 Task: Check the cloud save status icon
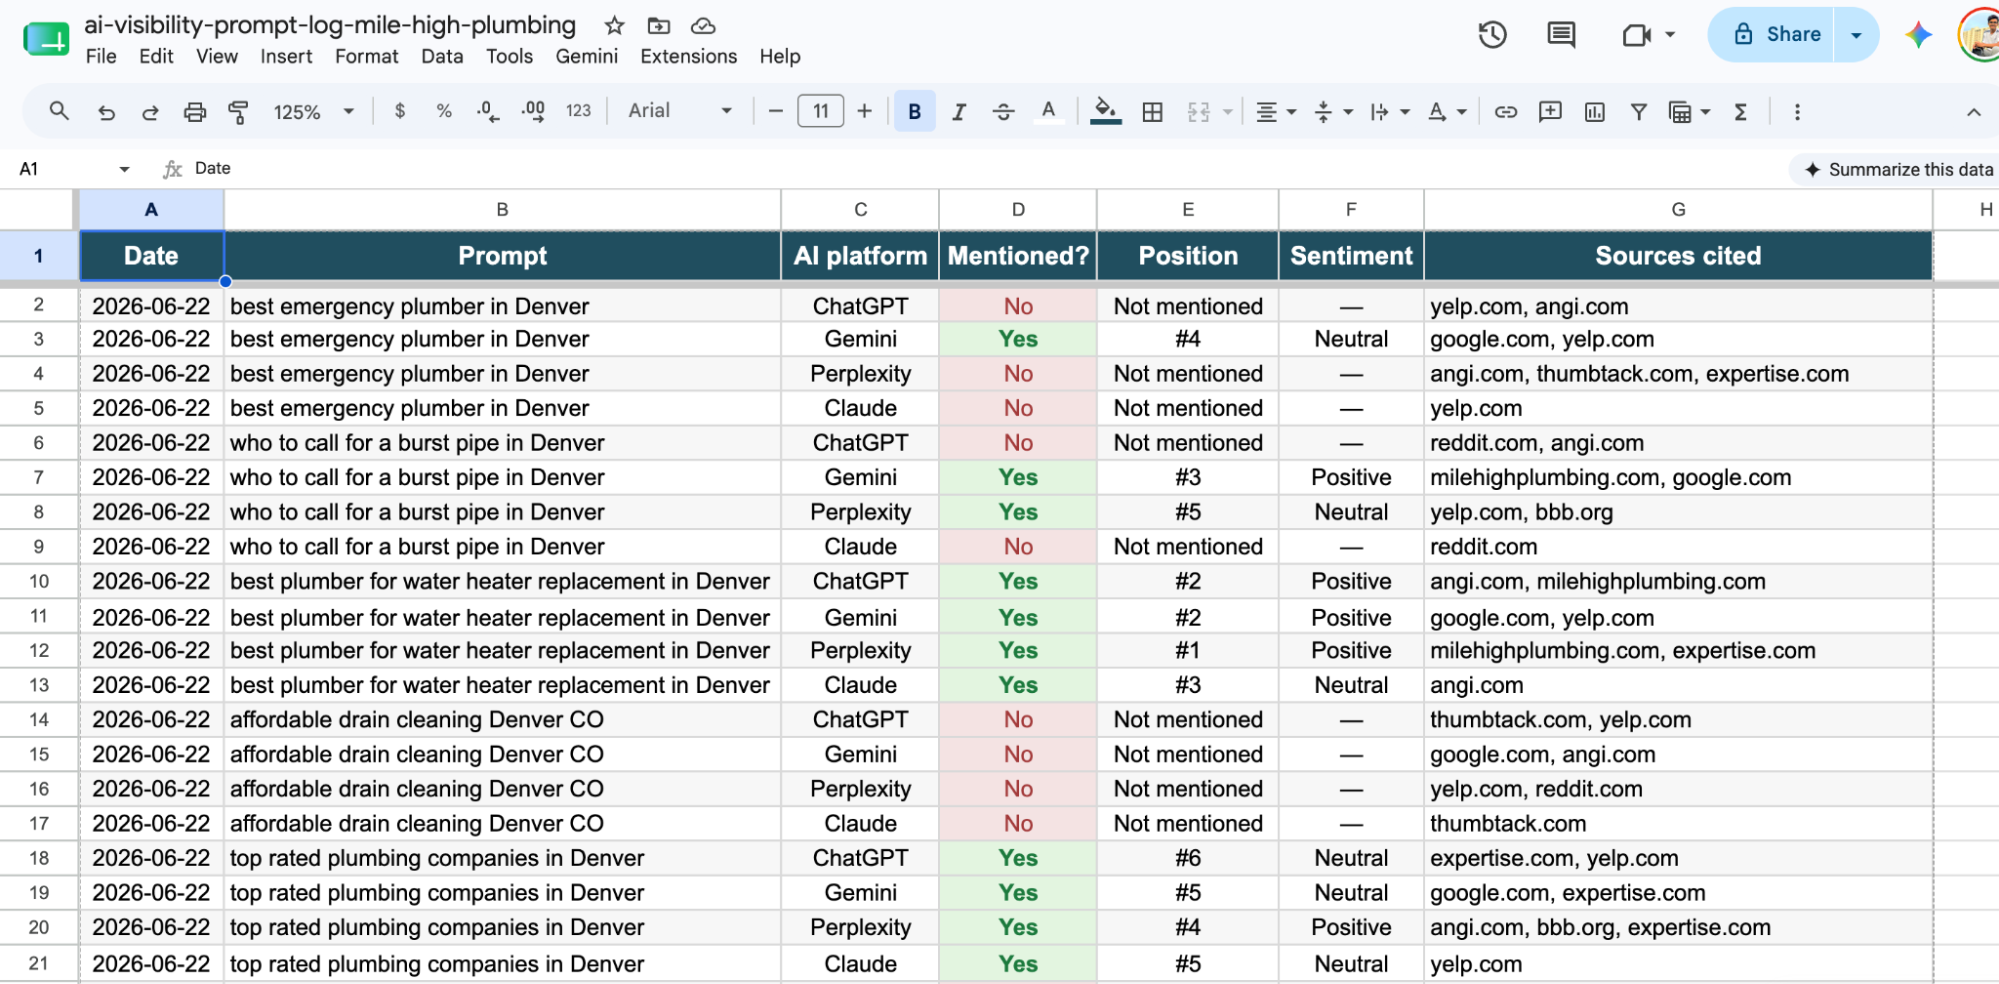point(703,25)
